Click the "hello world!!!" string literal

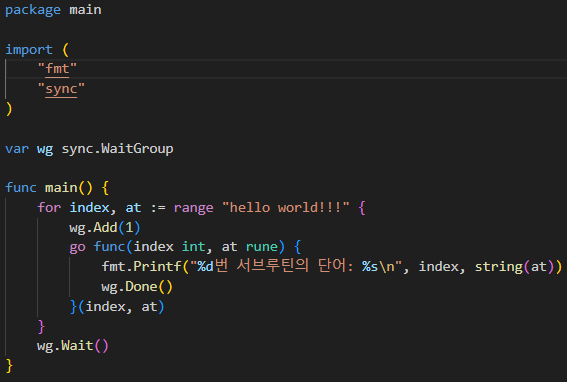point(286,208)
